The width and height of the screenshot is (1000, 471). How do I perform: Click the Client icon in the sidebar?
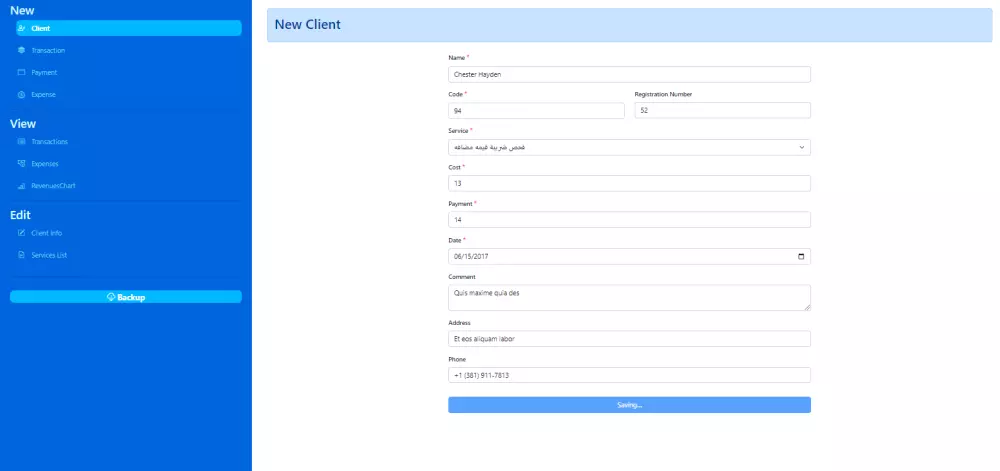click(x=22, y=28)
